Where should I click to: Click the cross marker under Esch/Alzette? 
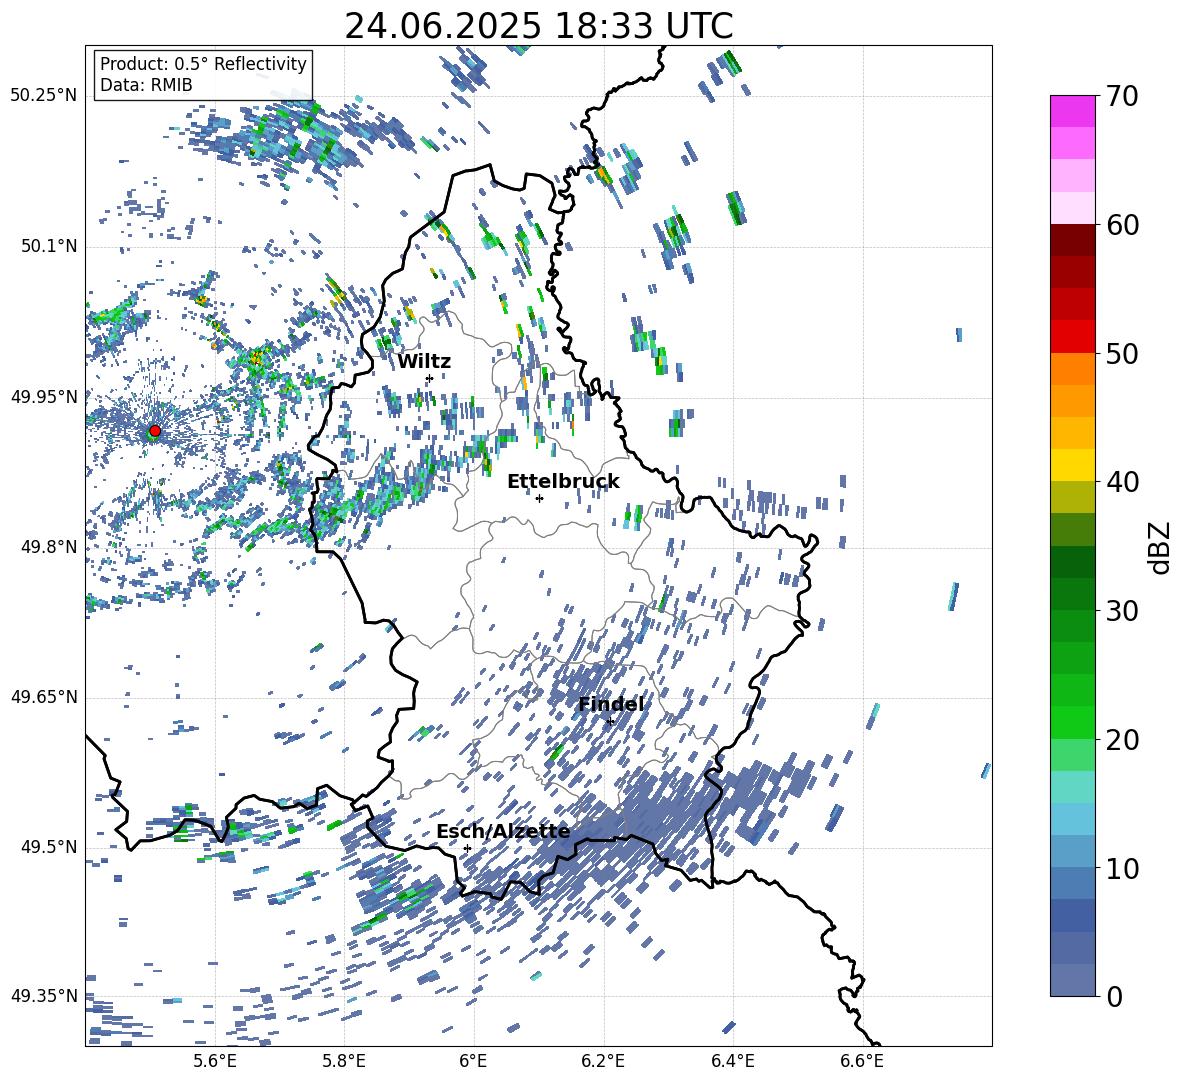coord(467,848)
